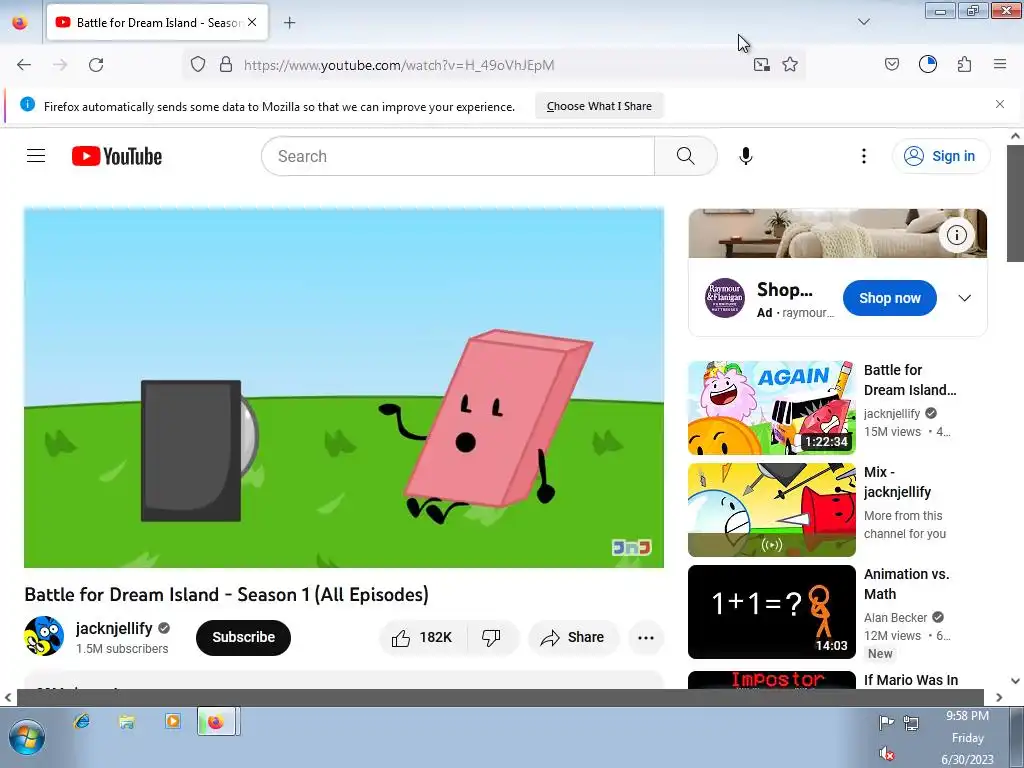Click the Firefox taskbar button
This screenshot has width=1024, height=768.
[218, 722]
